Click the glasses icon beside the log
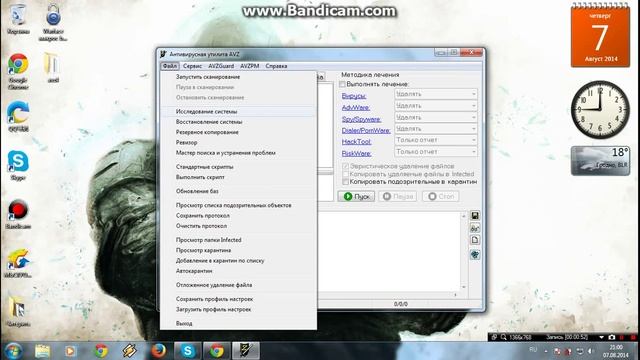This screenshot has width=640, height=360. click(475, 228)
